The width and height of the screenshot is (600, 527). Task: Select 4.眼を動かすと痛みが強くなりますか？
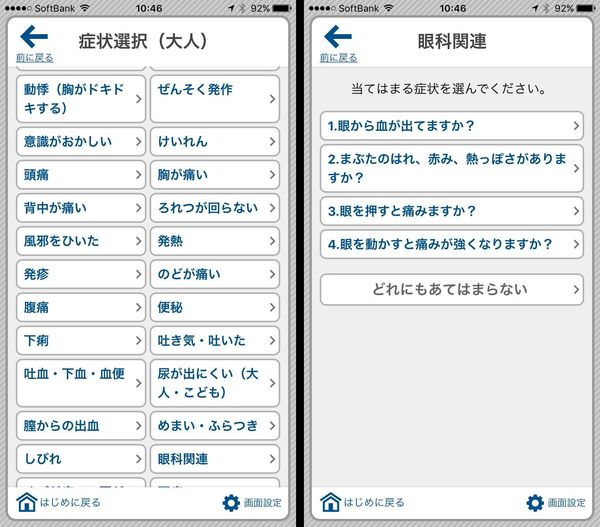[x=452, y=244]
